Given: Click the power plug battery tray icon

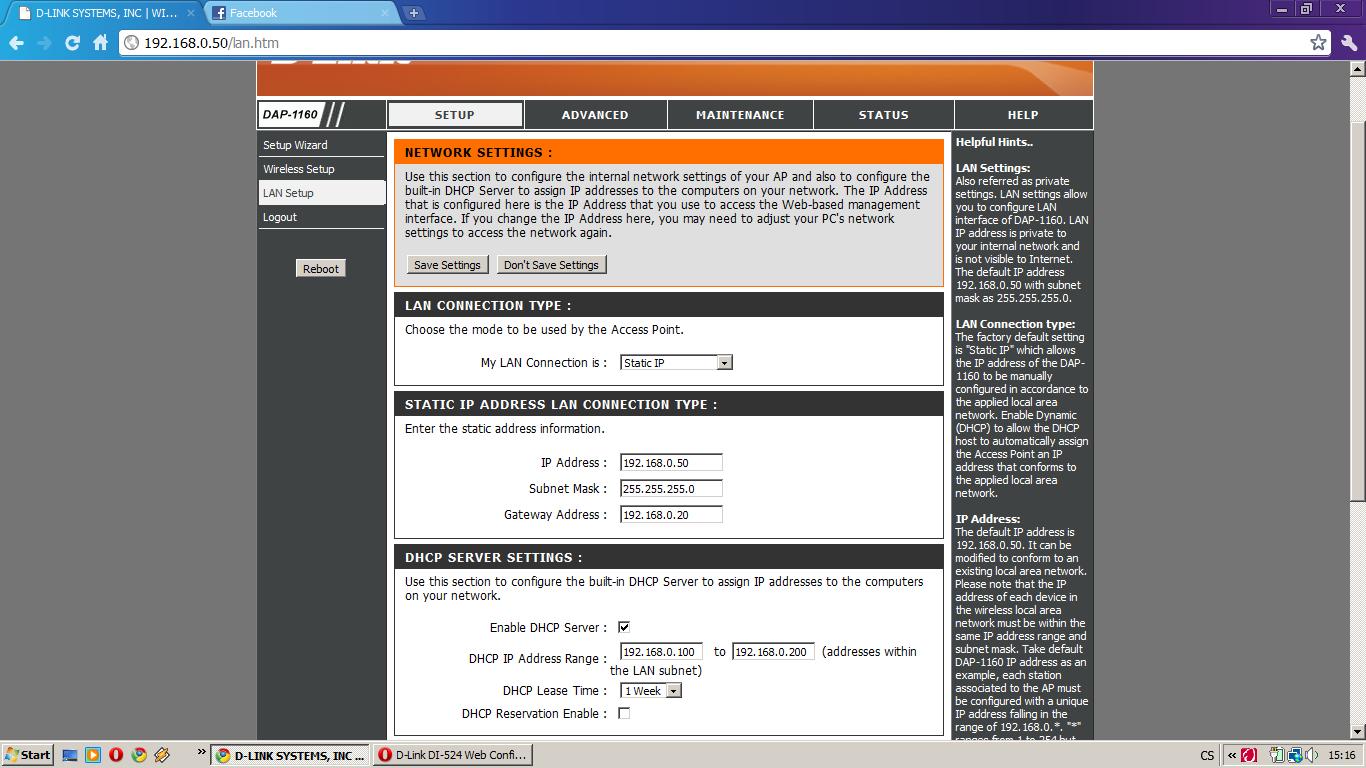Looking at the screenshot, I should (1277, 755).
